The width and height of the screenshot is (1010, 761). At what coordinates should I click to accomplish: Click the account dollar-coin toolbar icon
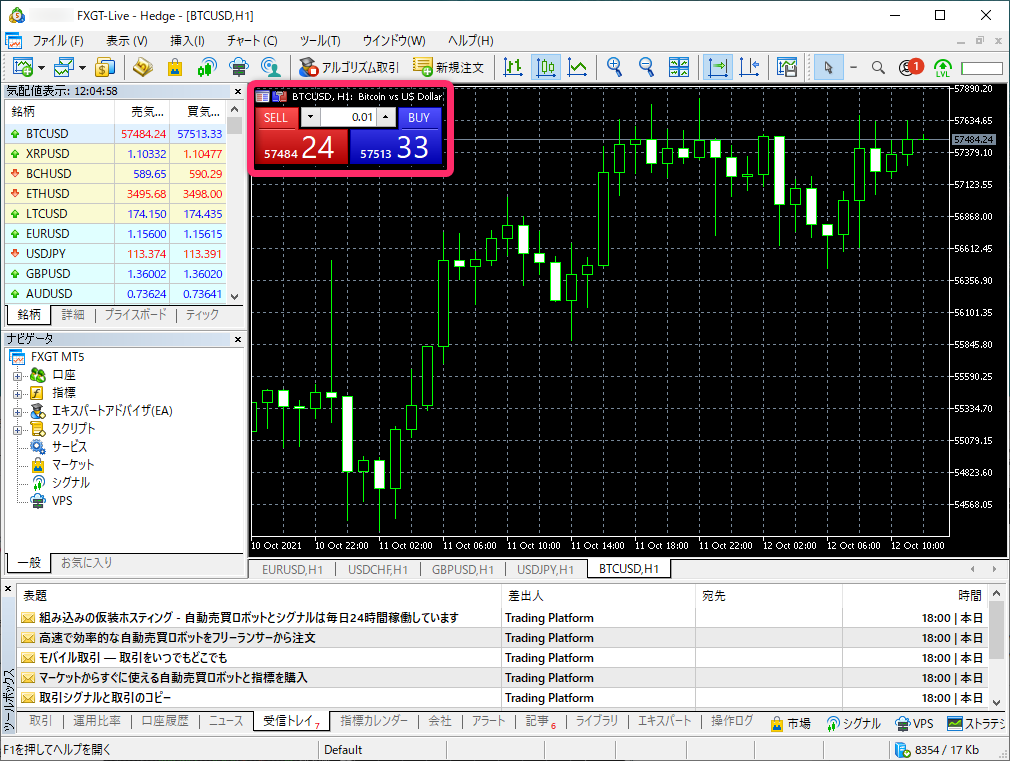point(105,67)
